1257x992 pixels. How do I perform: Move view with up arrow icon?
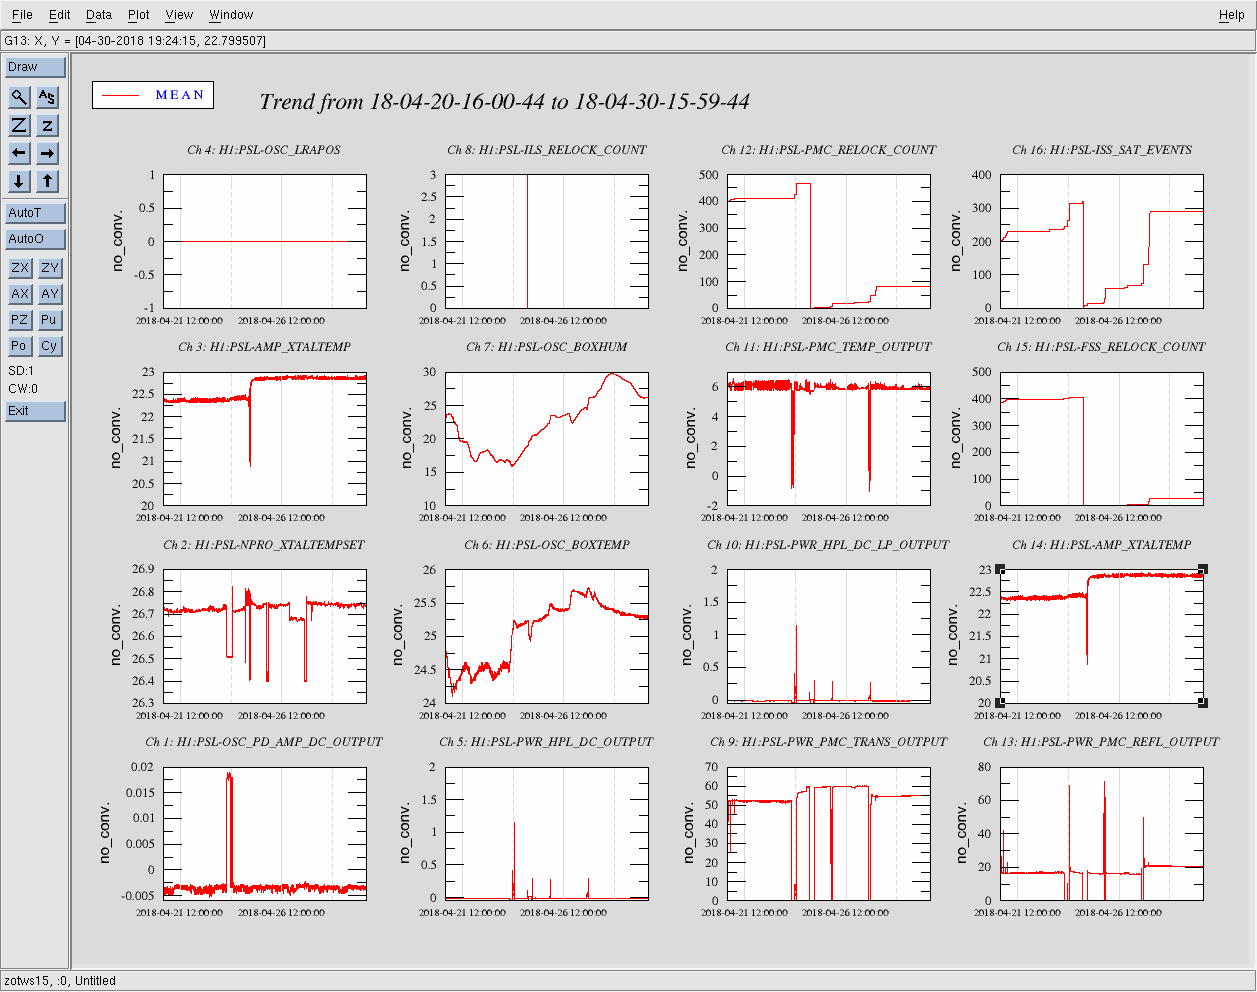point(48,181)
